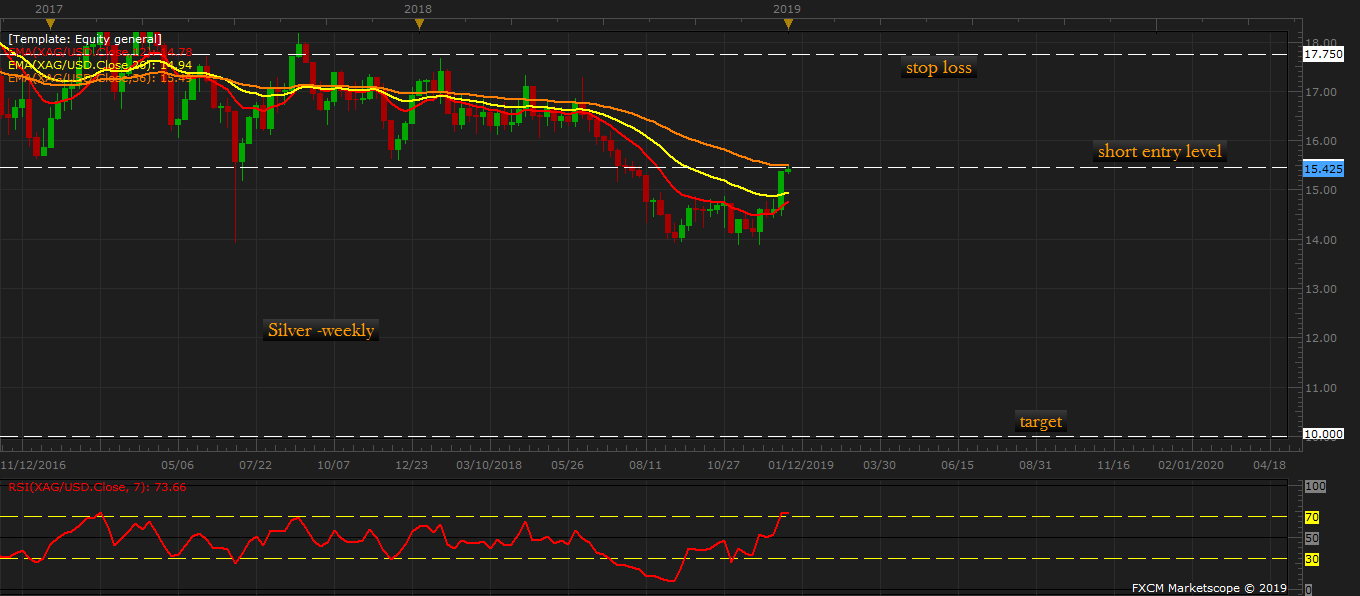Click the 'target' text annotation

coord(1040,422)
